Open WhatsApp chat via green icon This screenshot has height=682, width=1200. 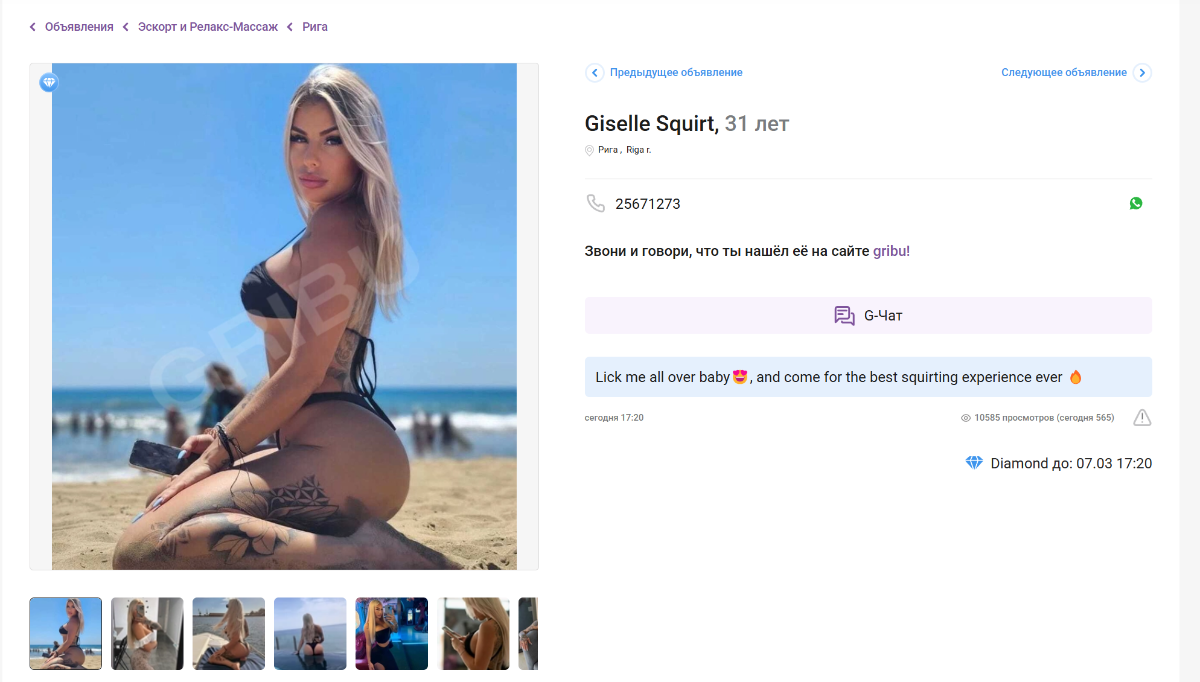point(1136,203)
